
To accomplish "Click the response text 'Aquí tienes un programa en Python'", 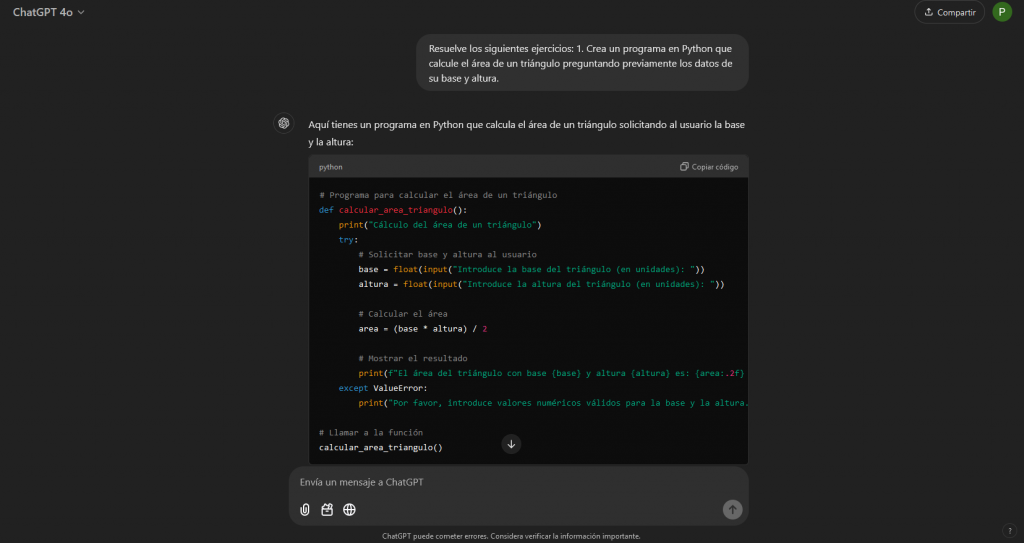I will pos(526,133).
